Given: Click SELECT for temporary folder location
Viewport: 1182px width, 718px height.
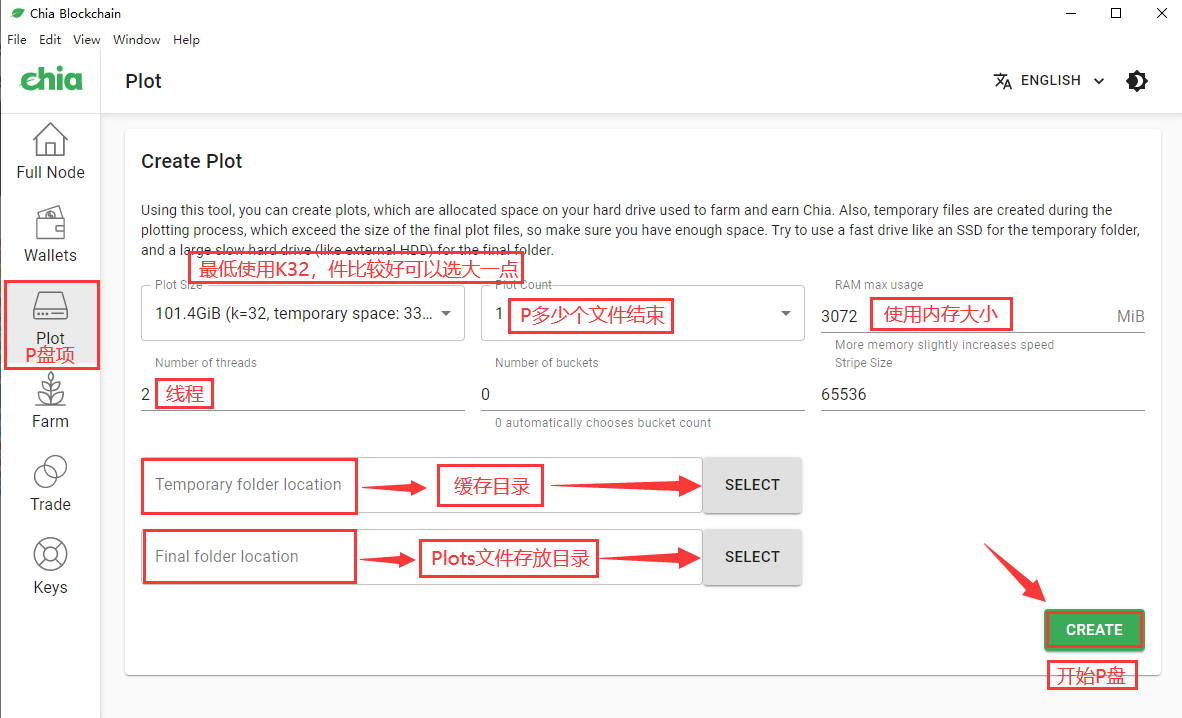Looking at the screenshot, I should [752, 485].
